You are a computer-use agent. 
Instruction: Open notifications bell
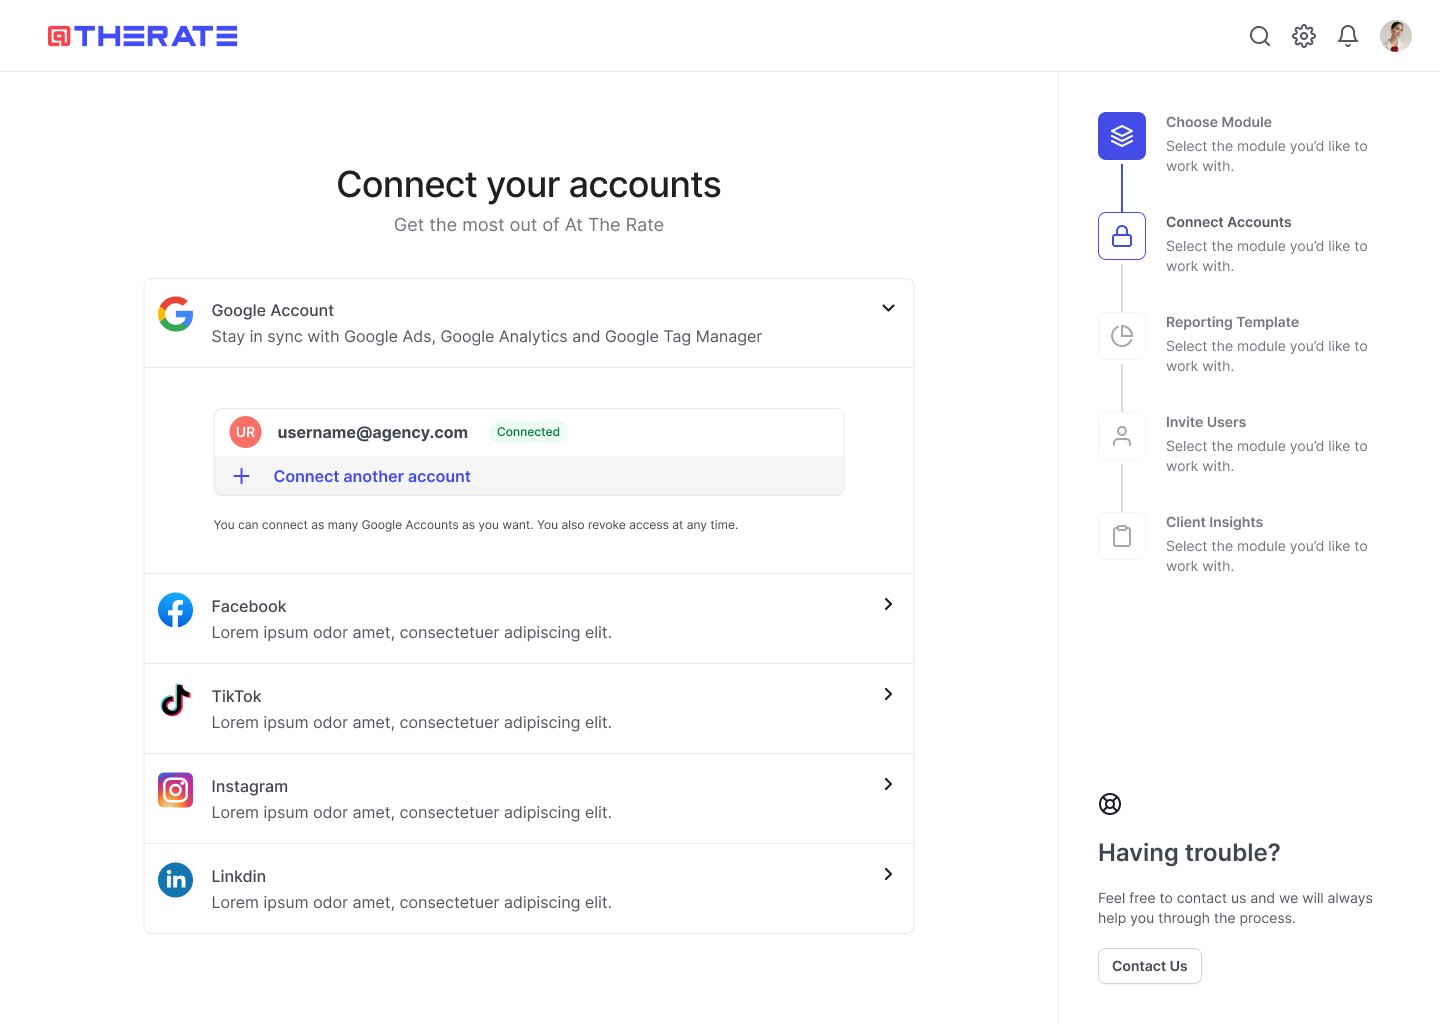point(1348,36)
